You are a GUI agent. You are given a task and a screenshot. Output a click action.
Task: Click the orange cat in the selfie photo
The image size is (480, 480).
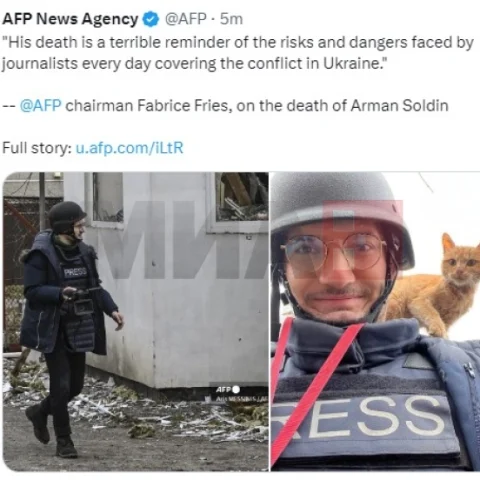[434, 285]
